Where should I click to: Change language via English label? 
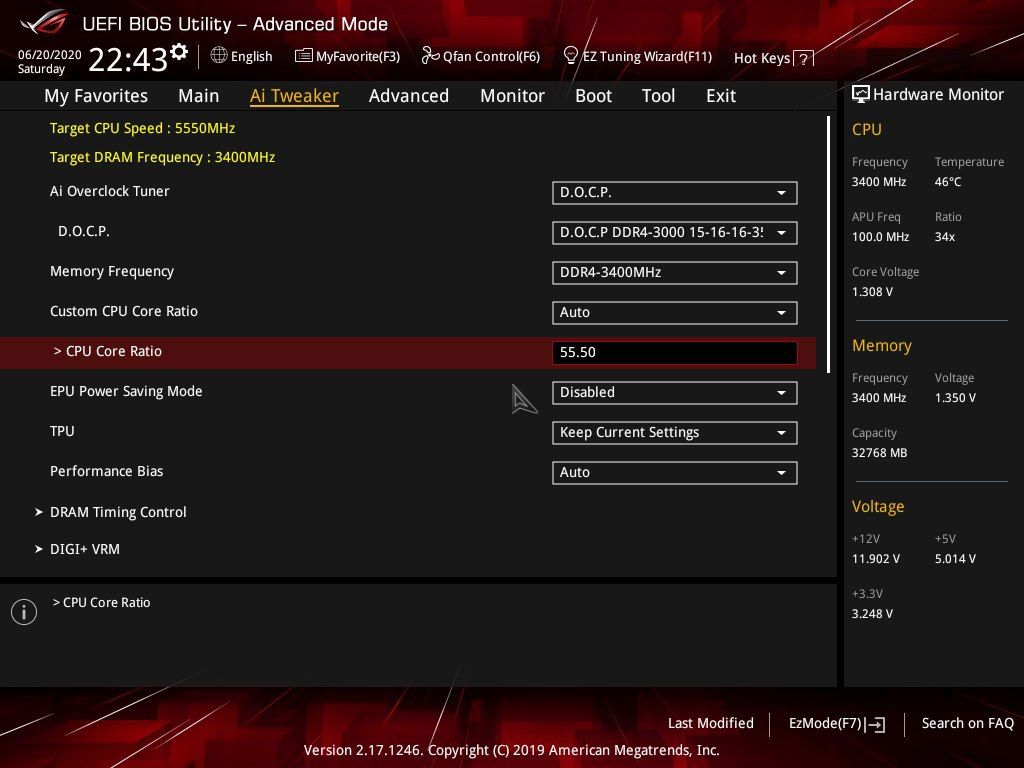pyautogui.click(x=251, y=56)
